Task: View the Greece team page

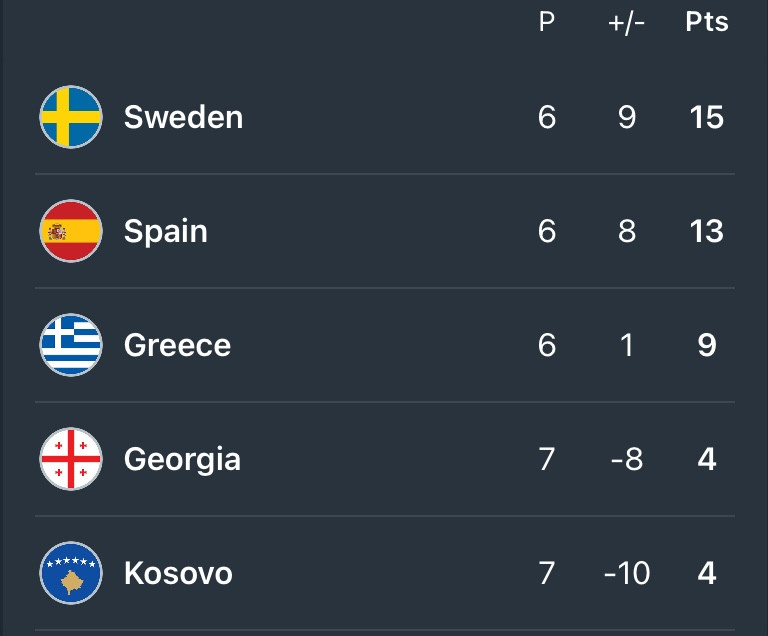Action: [x=177, y=345]
